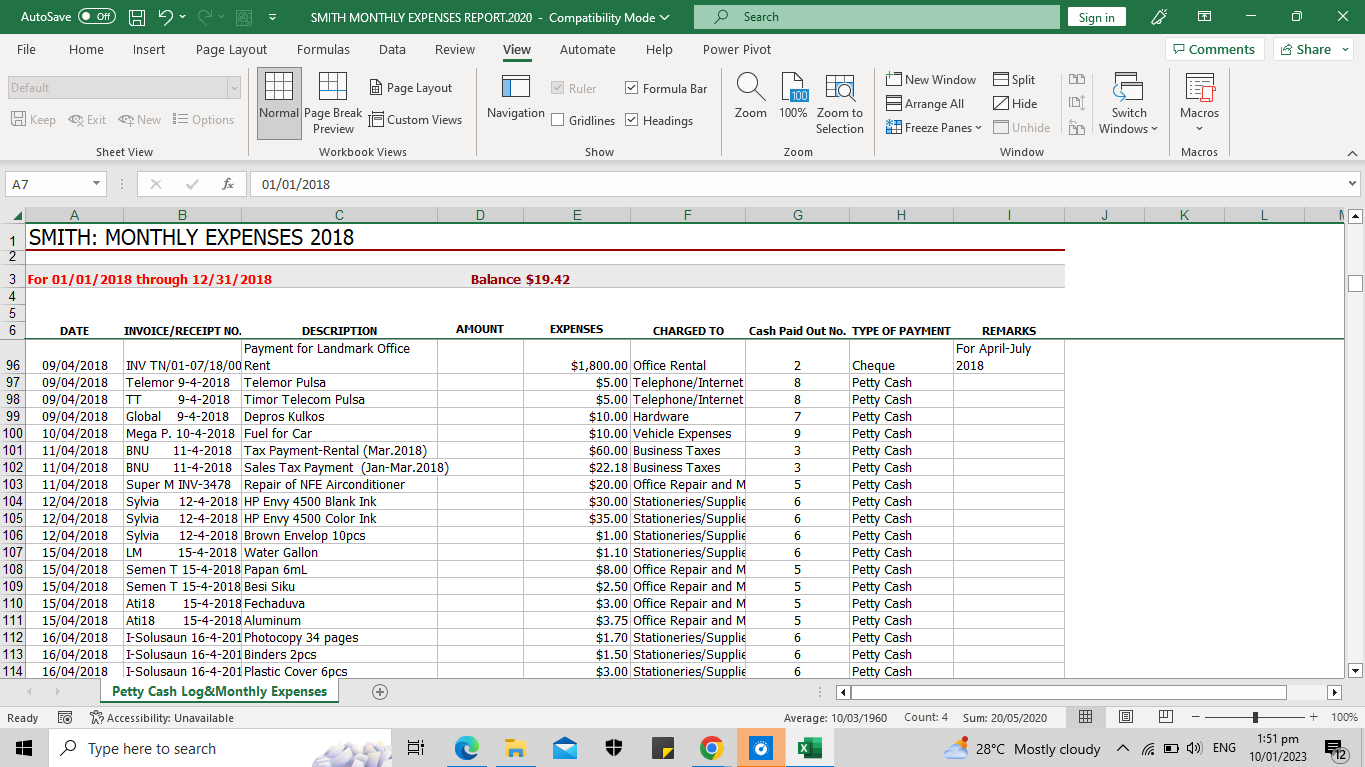
Task: Open Page Break Preview
Action: click(x=333, y=103)
